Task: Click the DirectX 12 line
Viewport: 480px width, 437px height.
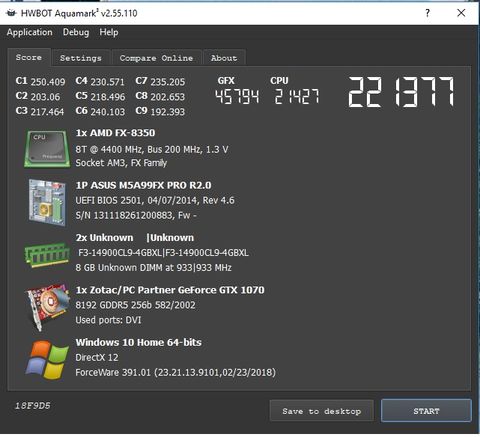Action: click(x=97, y=357)
